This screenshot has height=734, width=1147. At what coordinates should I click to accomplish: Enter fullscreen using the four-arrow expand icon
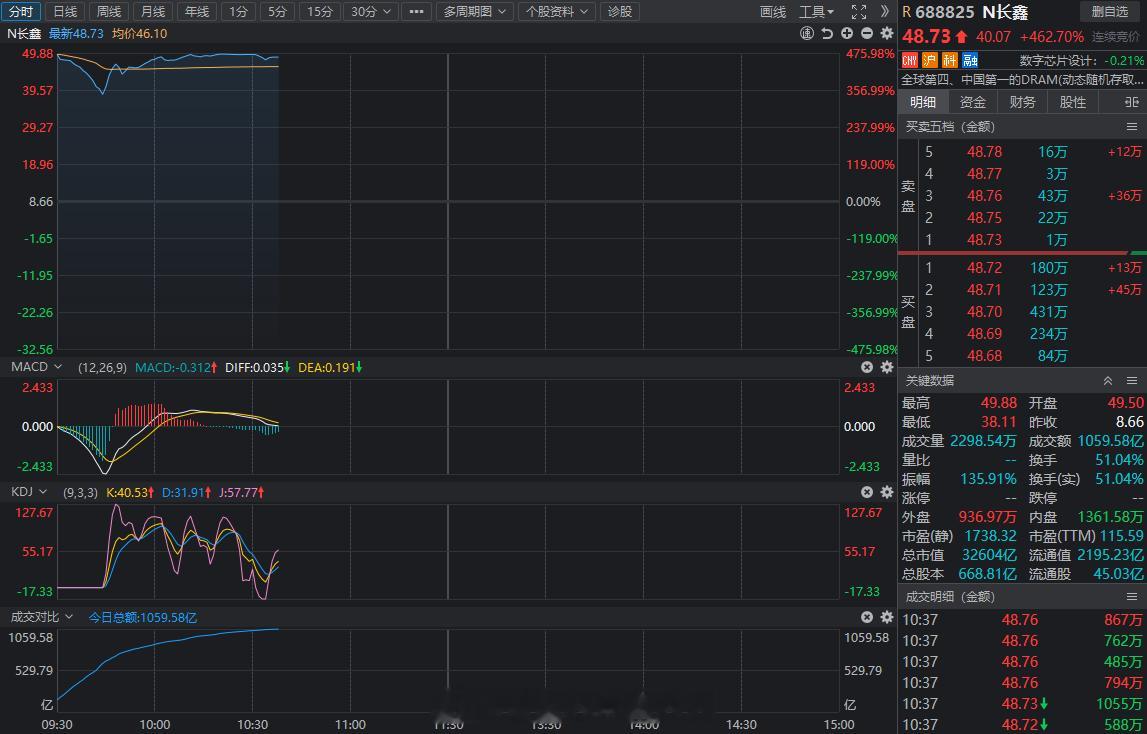coord(859,12)
